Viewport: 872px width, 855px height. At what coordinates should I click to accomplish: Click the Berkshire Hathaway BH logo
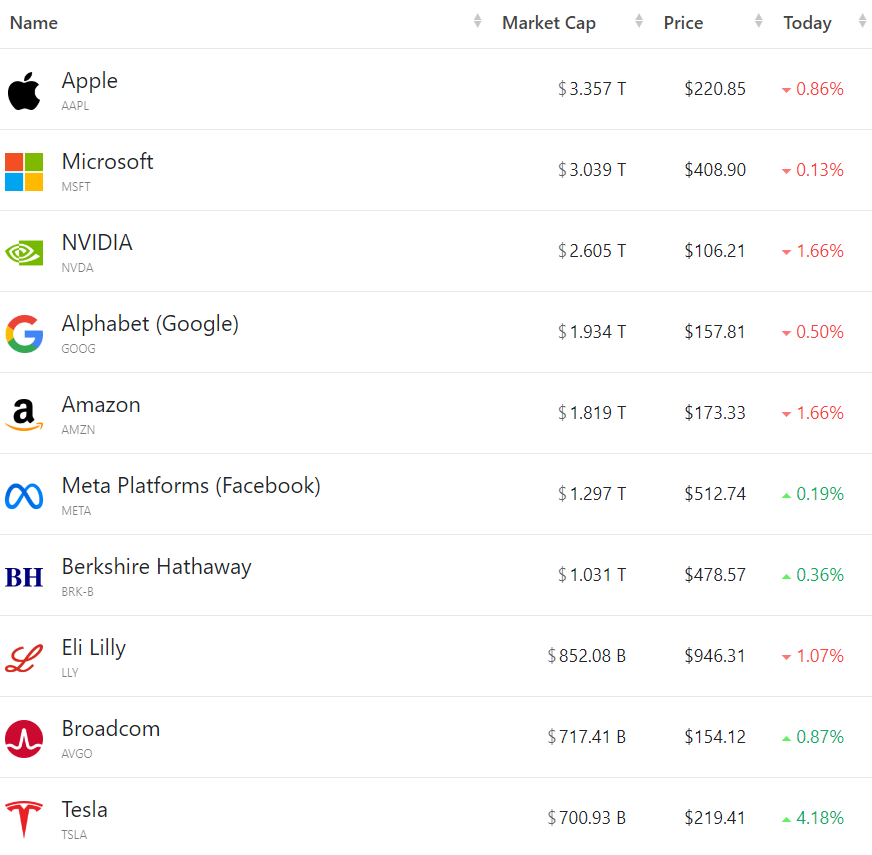(24, 576)
